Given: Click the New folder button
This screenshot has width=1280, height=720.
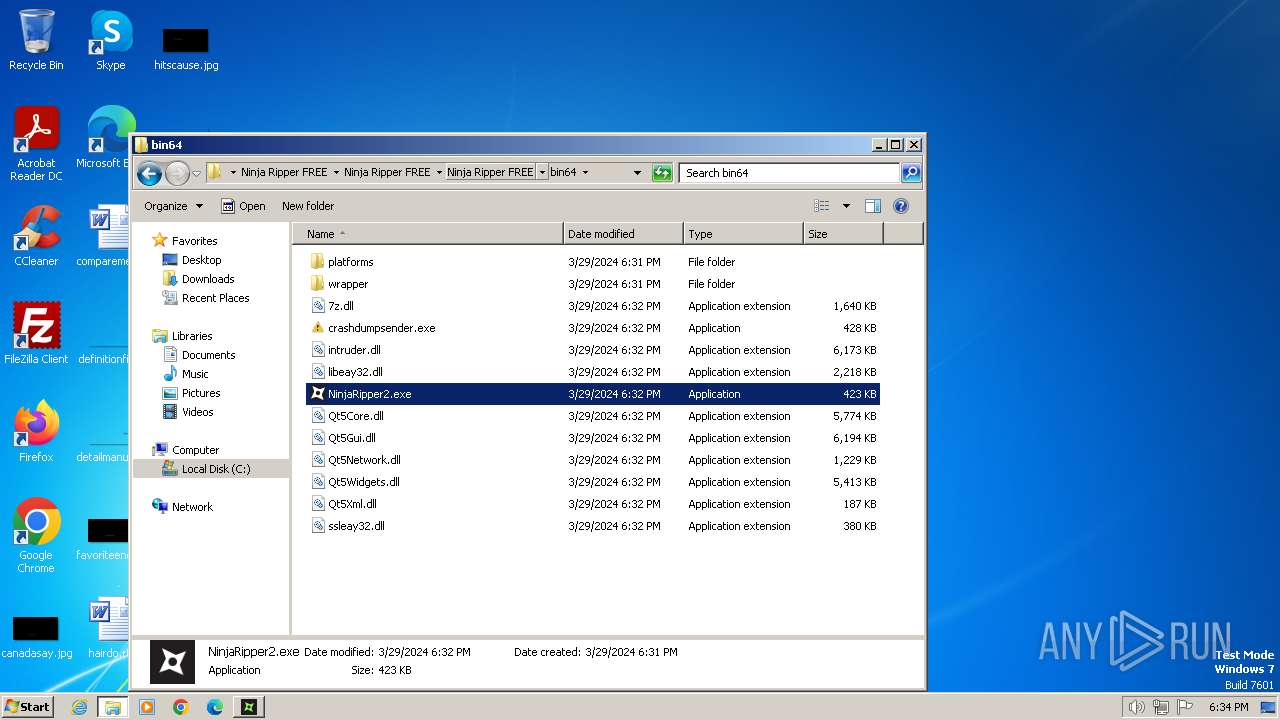Looking at the screenshot, I should pos(308,206).
